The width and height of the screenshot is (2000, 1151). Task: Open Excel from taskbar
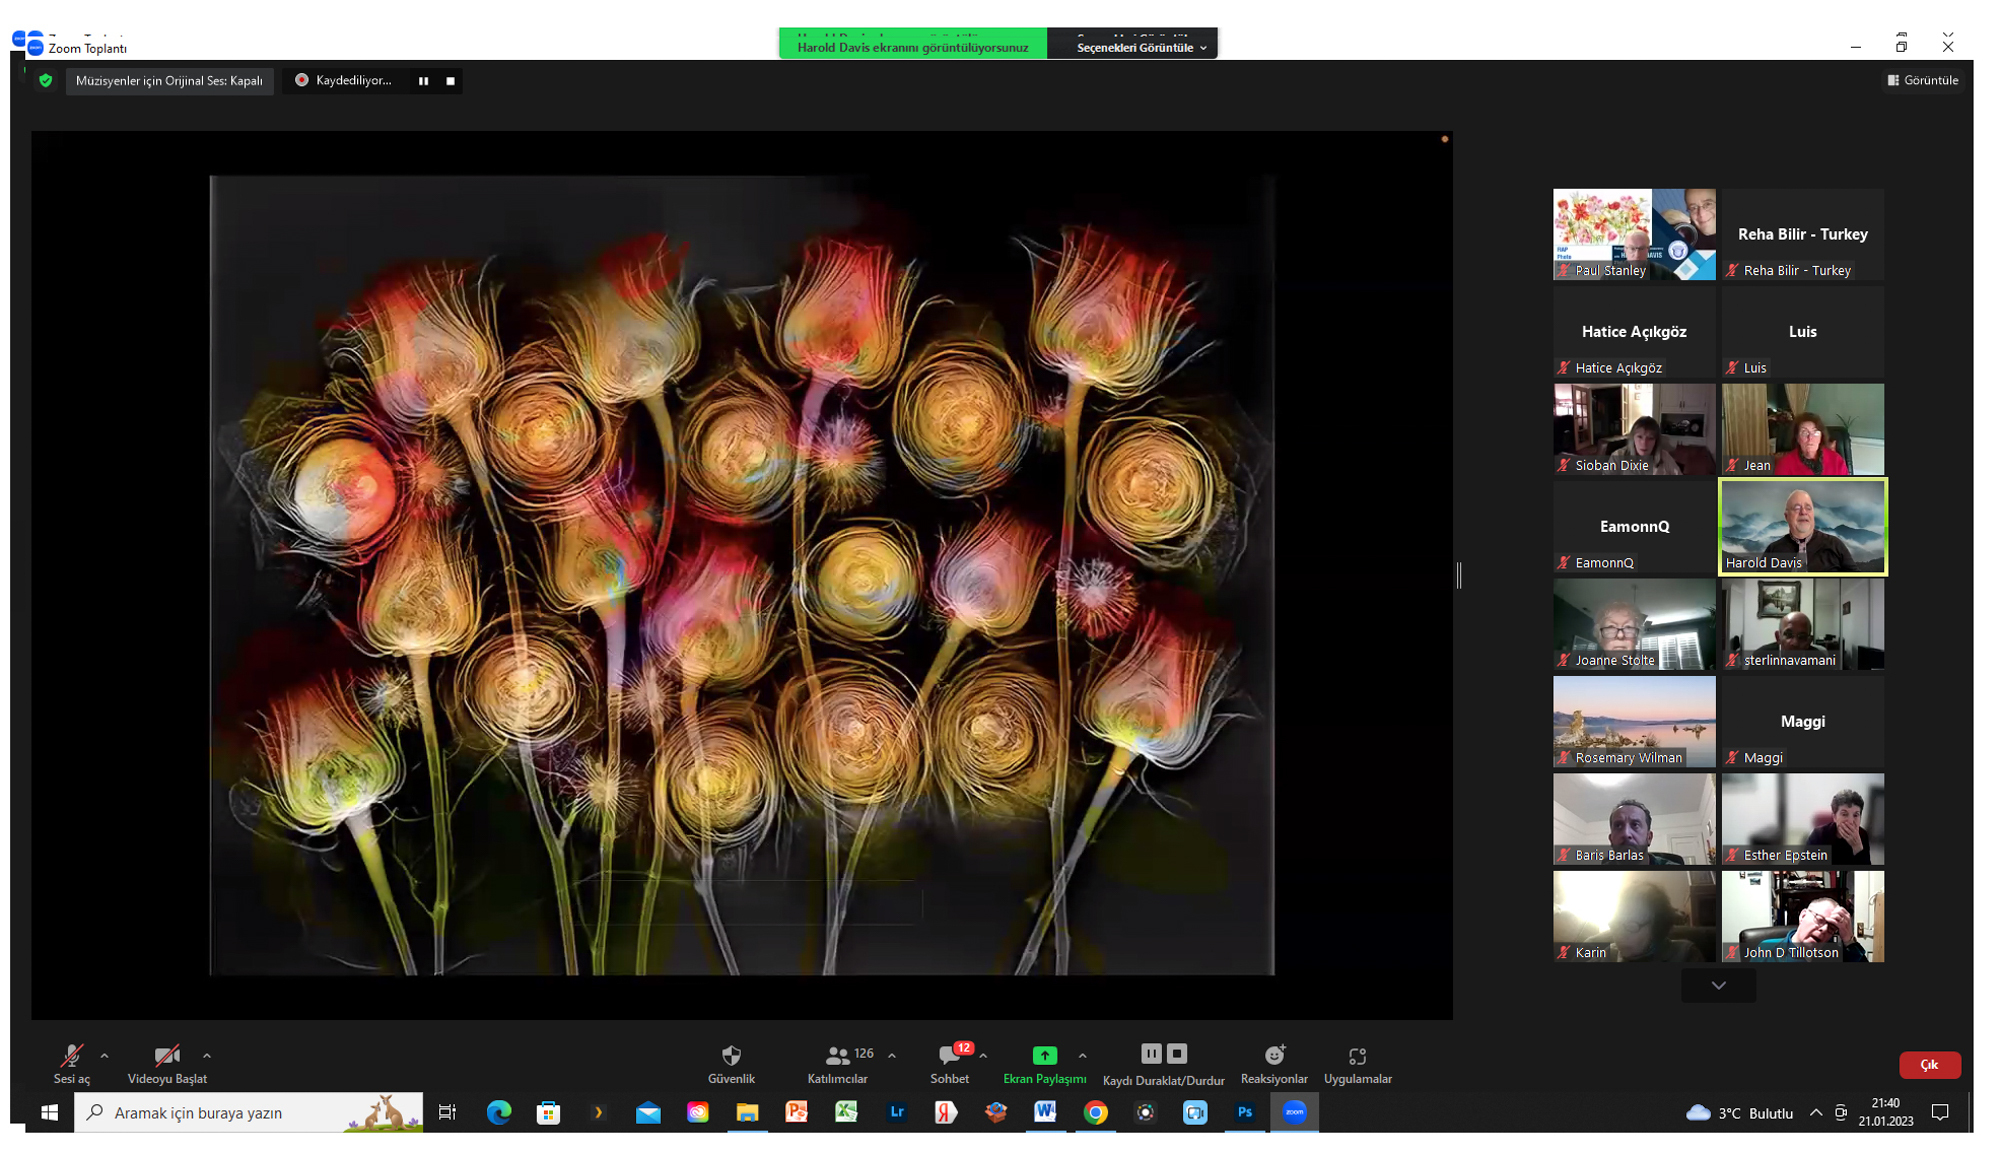(846, 1112)
